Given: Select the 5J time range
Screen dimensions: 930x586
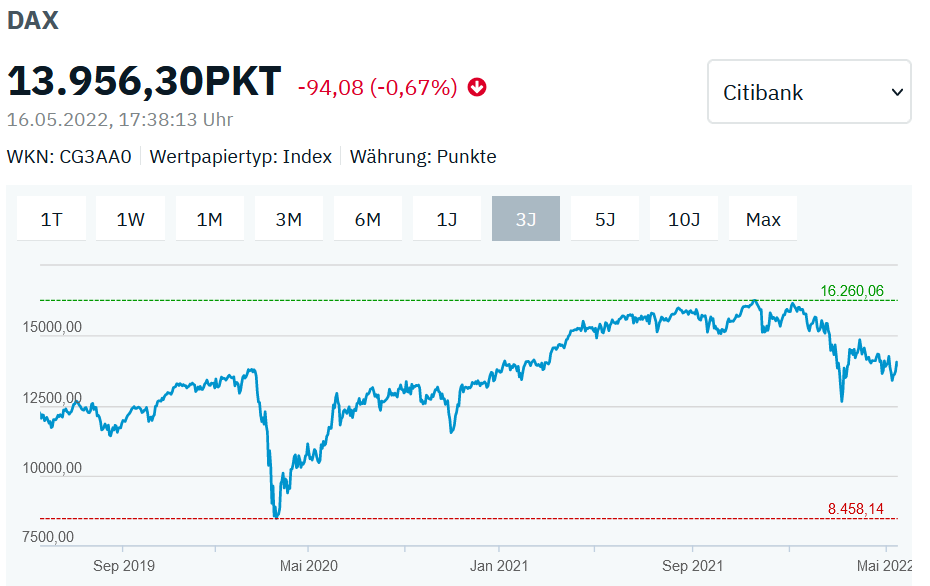Looking at the screenshot, I should coord(605,219).
